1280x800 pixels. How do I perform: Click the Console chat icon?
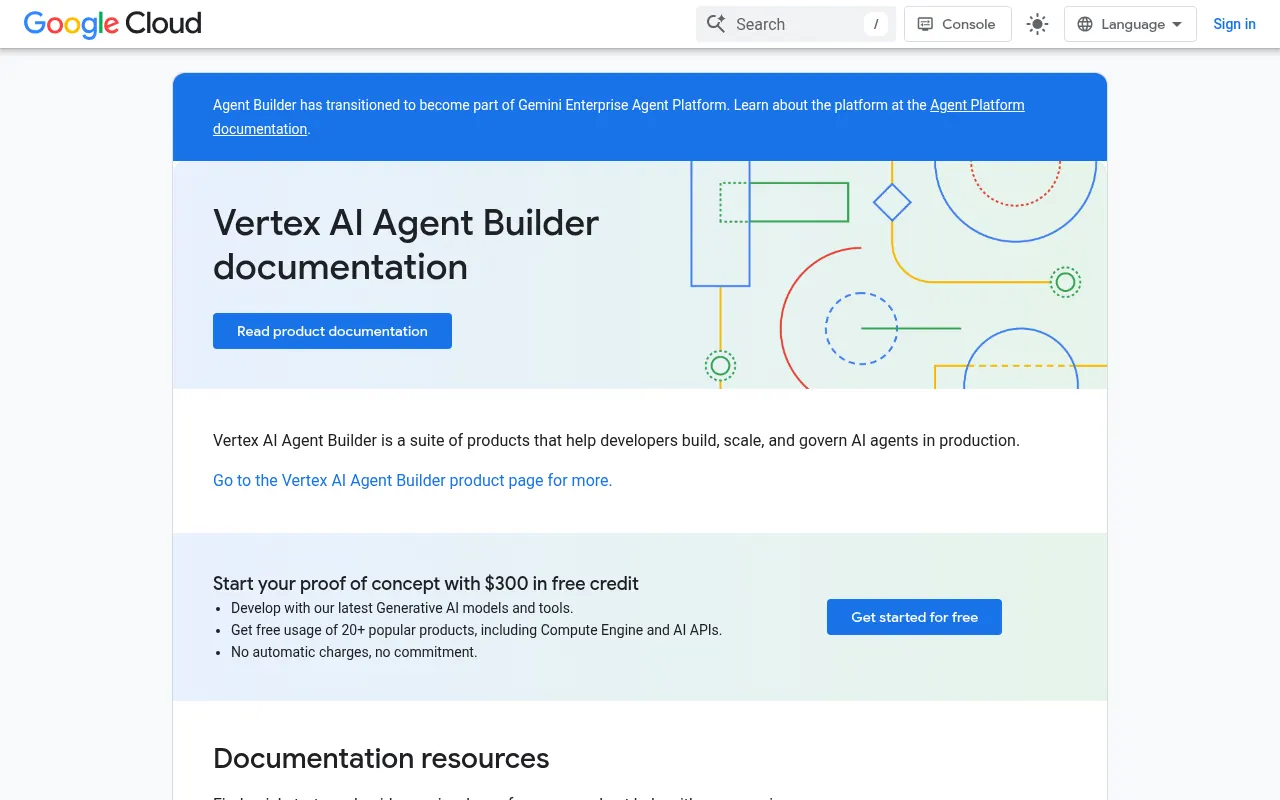click(926, 24)
